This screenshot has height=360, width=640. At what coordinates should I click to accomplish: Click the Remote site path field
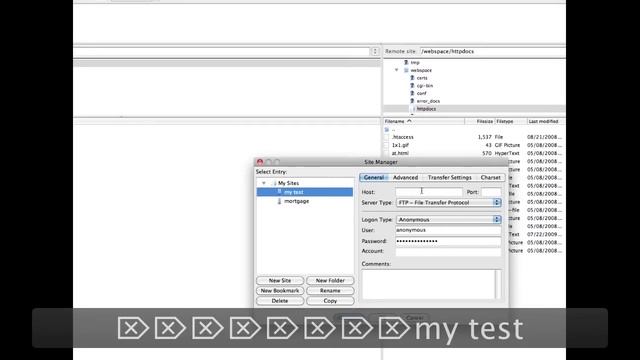492,51
